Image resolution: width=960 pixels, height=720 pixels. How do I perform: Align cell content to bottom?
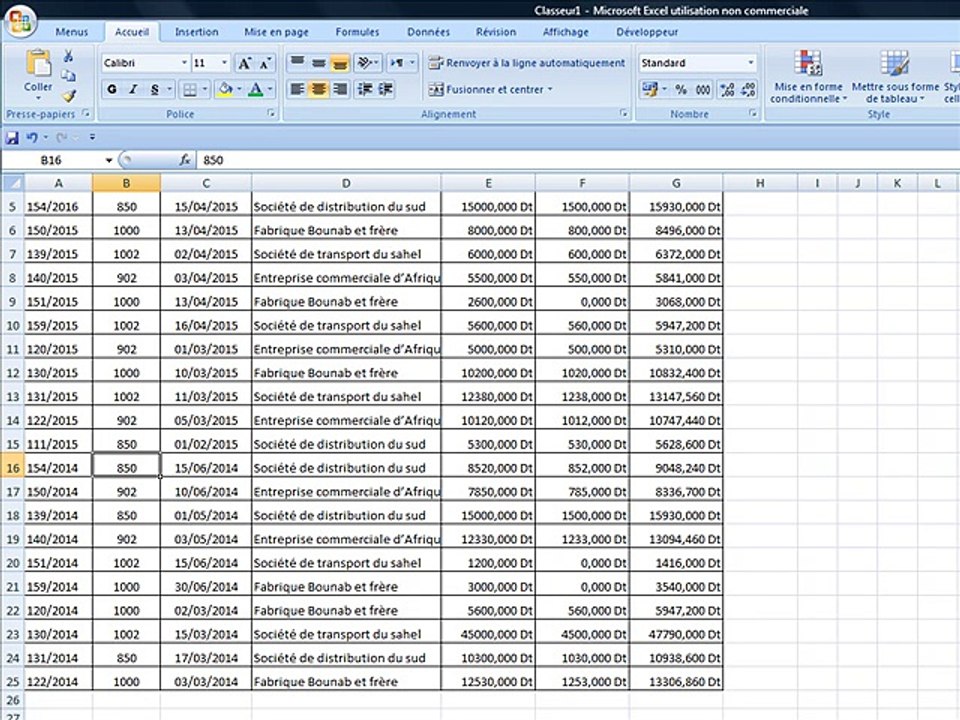340,62
